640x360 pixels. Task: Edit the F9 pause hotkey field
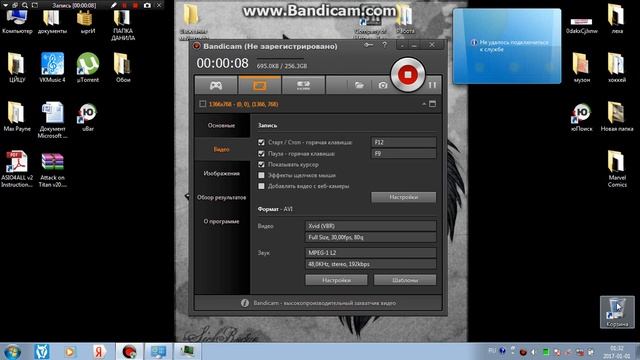[x=403, y=153]
